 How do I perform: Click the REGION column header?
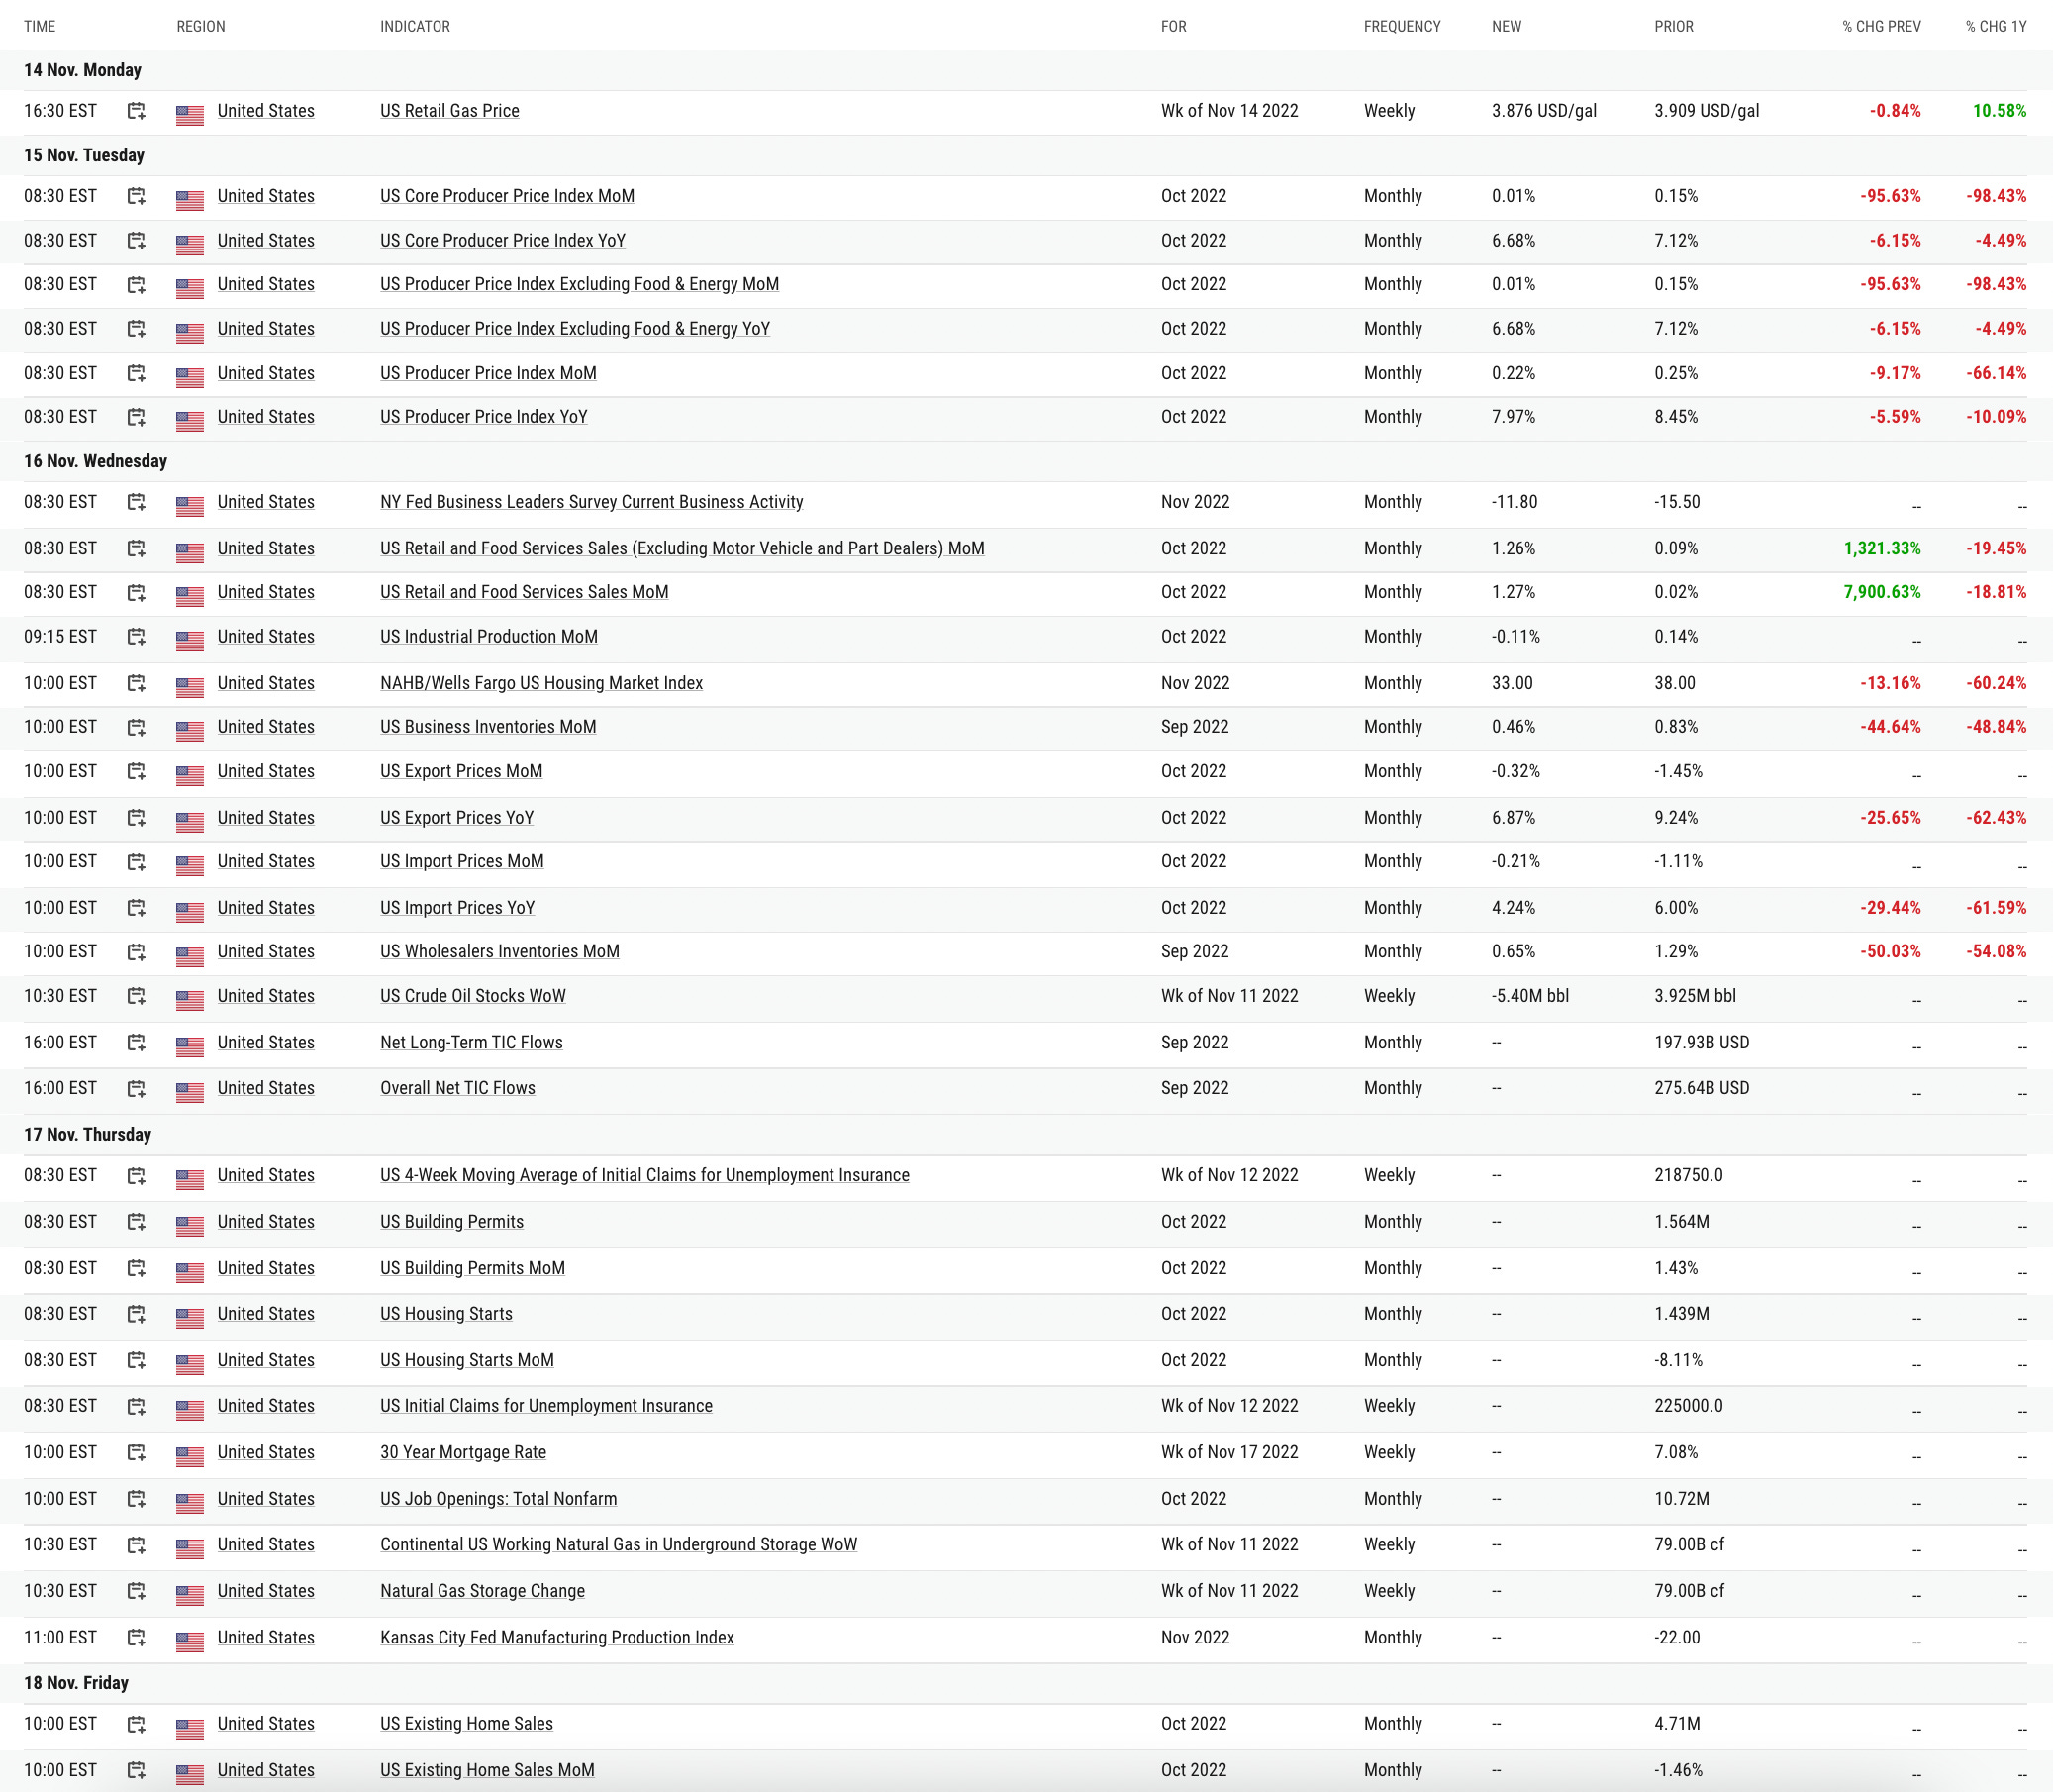[x=201, y=26]
